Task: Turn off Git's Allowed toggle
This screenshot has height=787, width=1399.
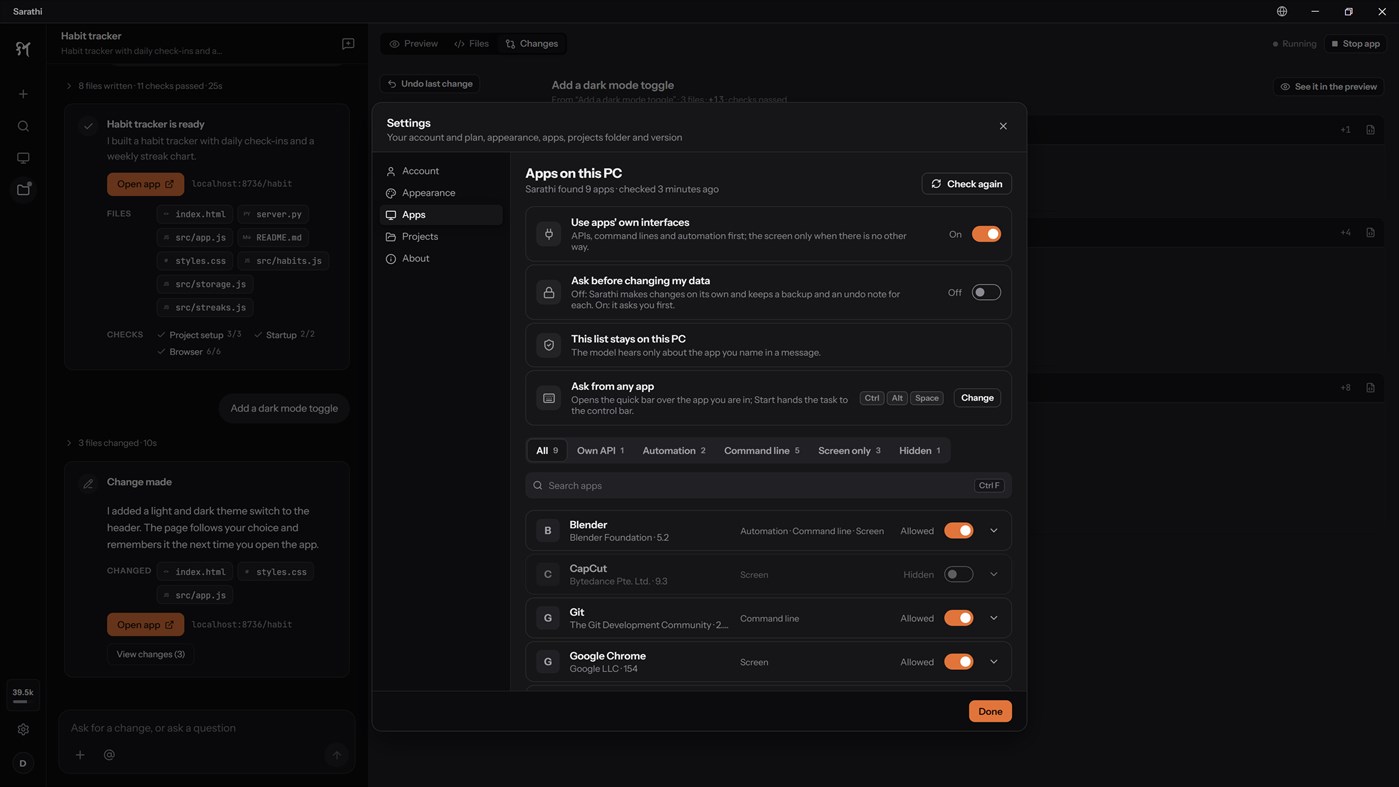Action: (958, 618)
